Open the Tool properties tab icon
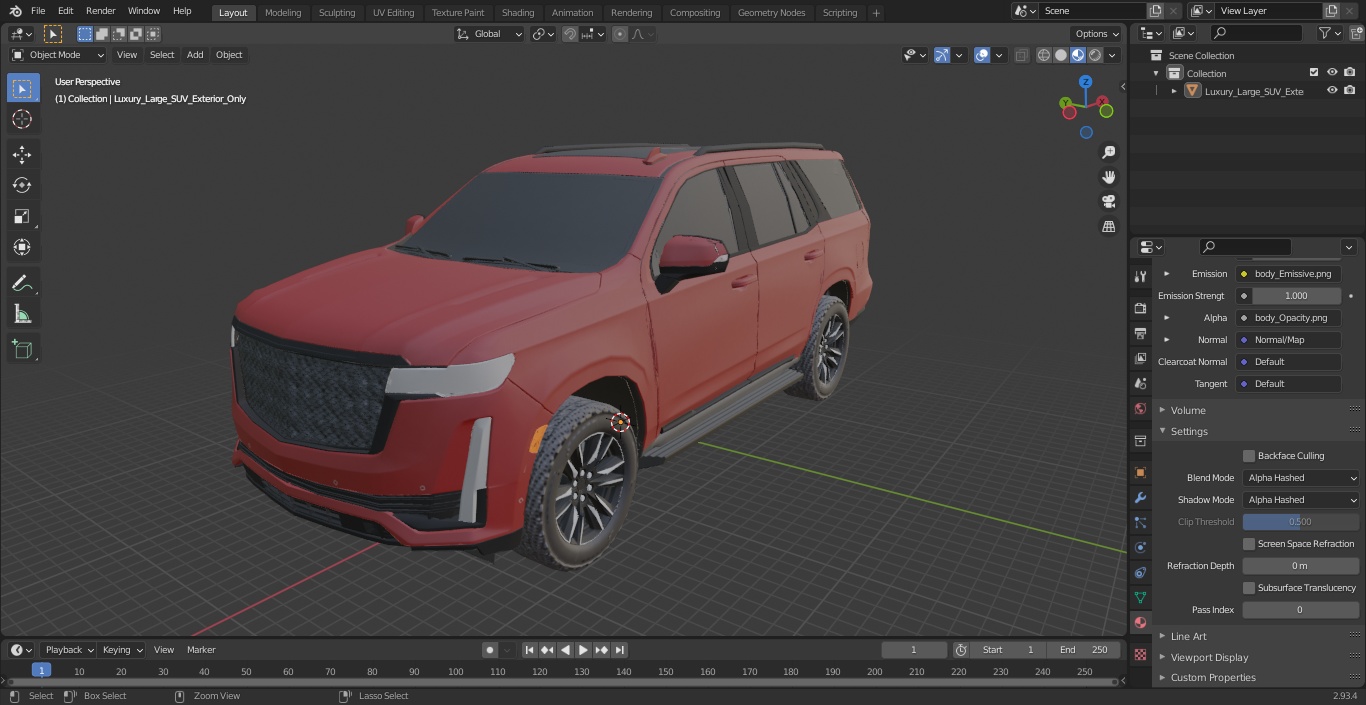1366x705 pixels. coord(1140,276)
